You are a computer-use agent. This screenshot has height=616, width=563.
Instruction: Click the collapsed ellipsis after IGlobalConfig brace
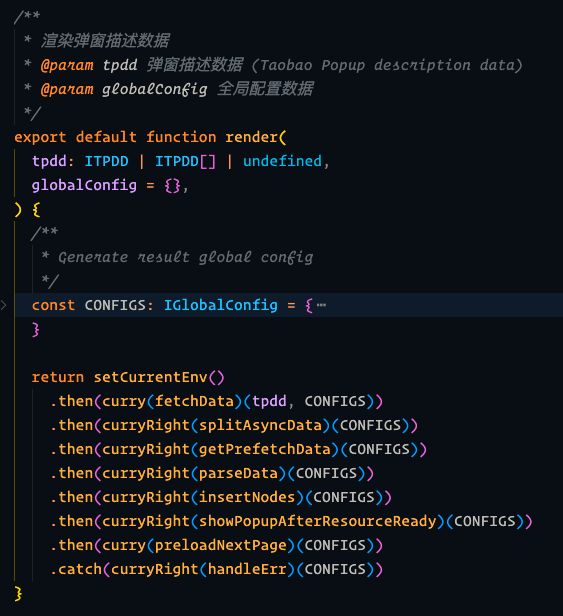[x=321, y=305]
